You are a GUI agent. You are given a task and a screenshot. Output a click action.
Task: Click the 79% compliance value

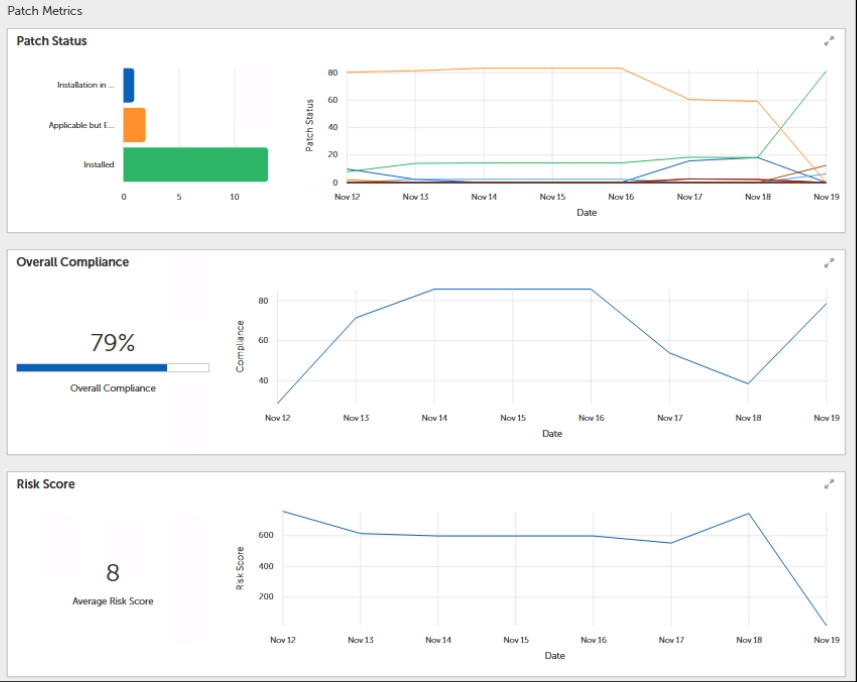point(112,343)
